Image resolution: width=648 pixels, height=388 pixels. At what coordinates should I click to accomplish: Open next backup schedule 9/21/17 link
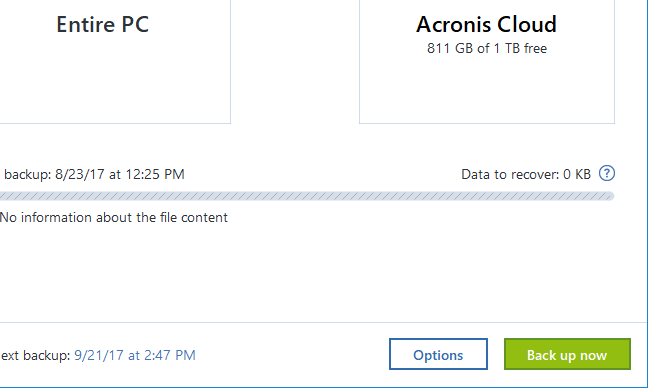(x=134, y=355)
